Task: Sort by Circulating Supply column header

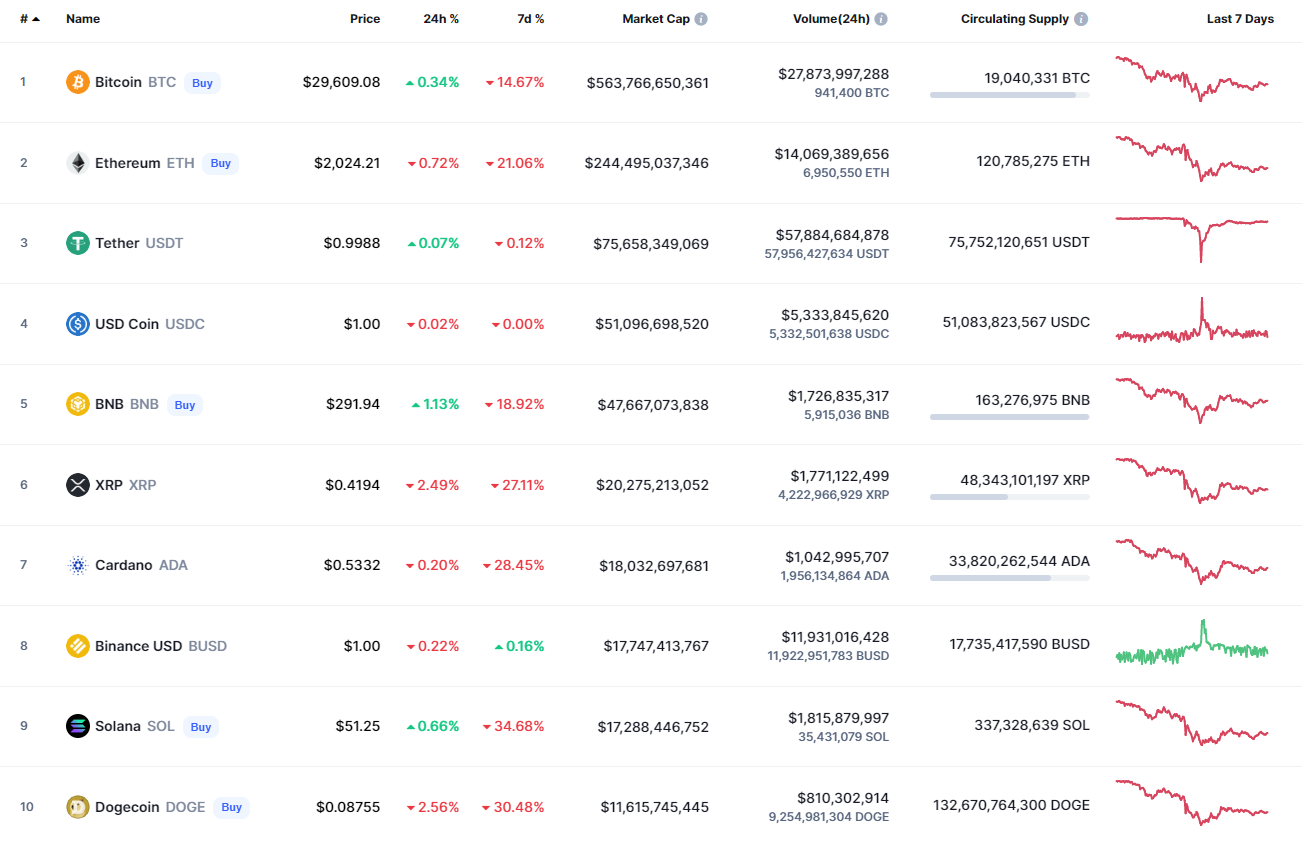Action: click(1015, 19)
